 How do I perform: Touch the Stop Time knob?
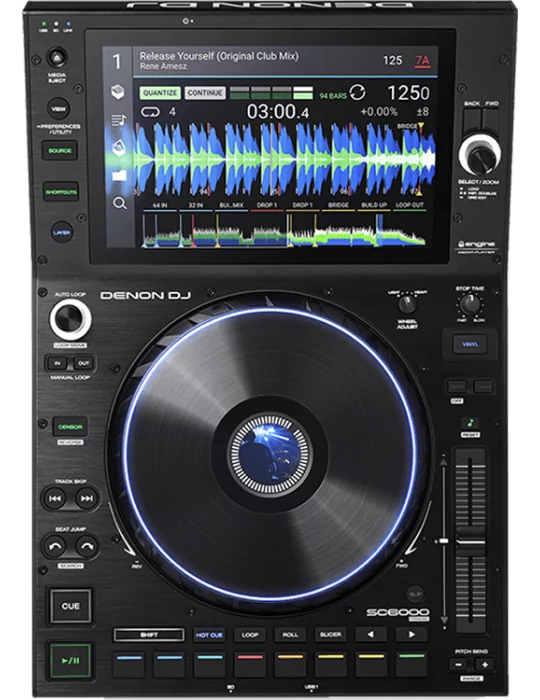pos(469,304)
